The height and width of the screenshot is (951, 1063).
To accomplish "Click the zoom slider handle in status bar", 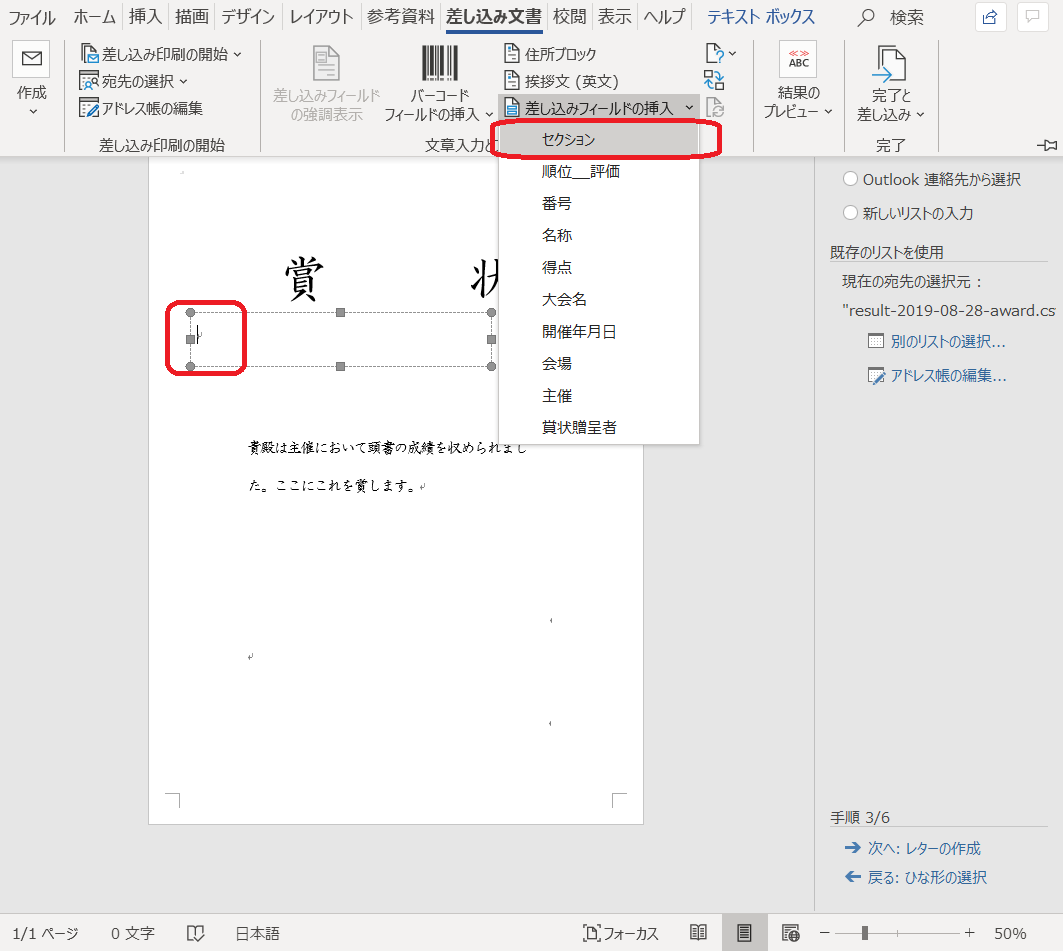I will 864,933.
